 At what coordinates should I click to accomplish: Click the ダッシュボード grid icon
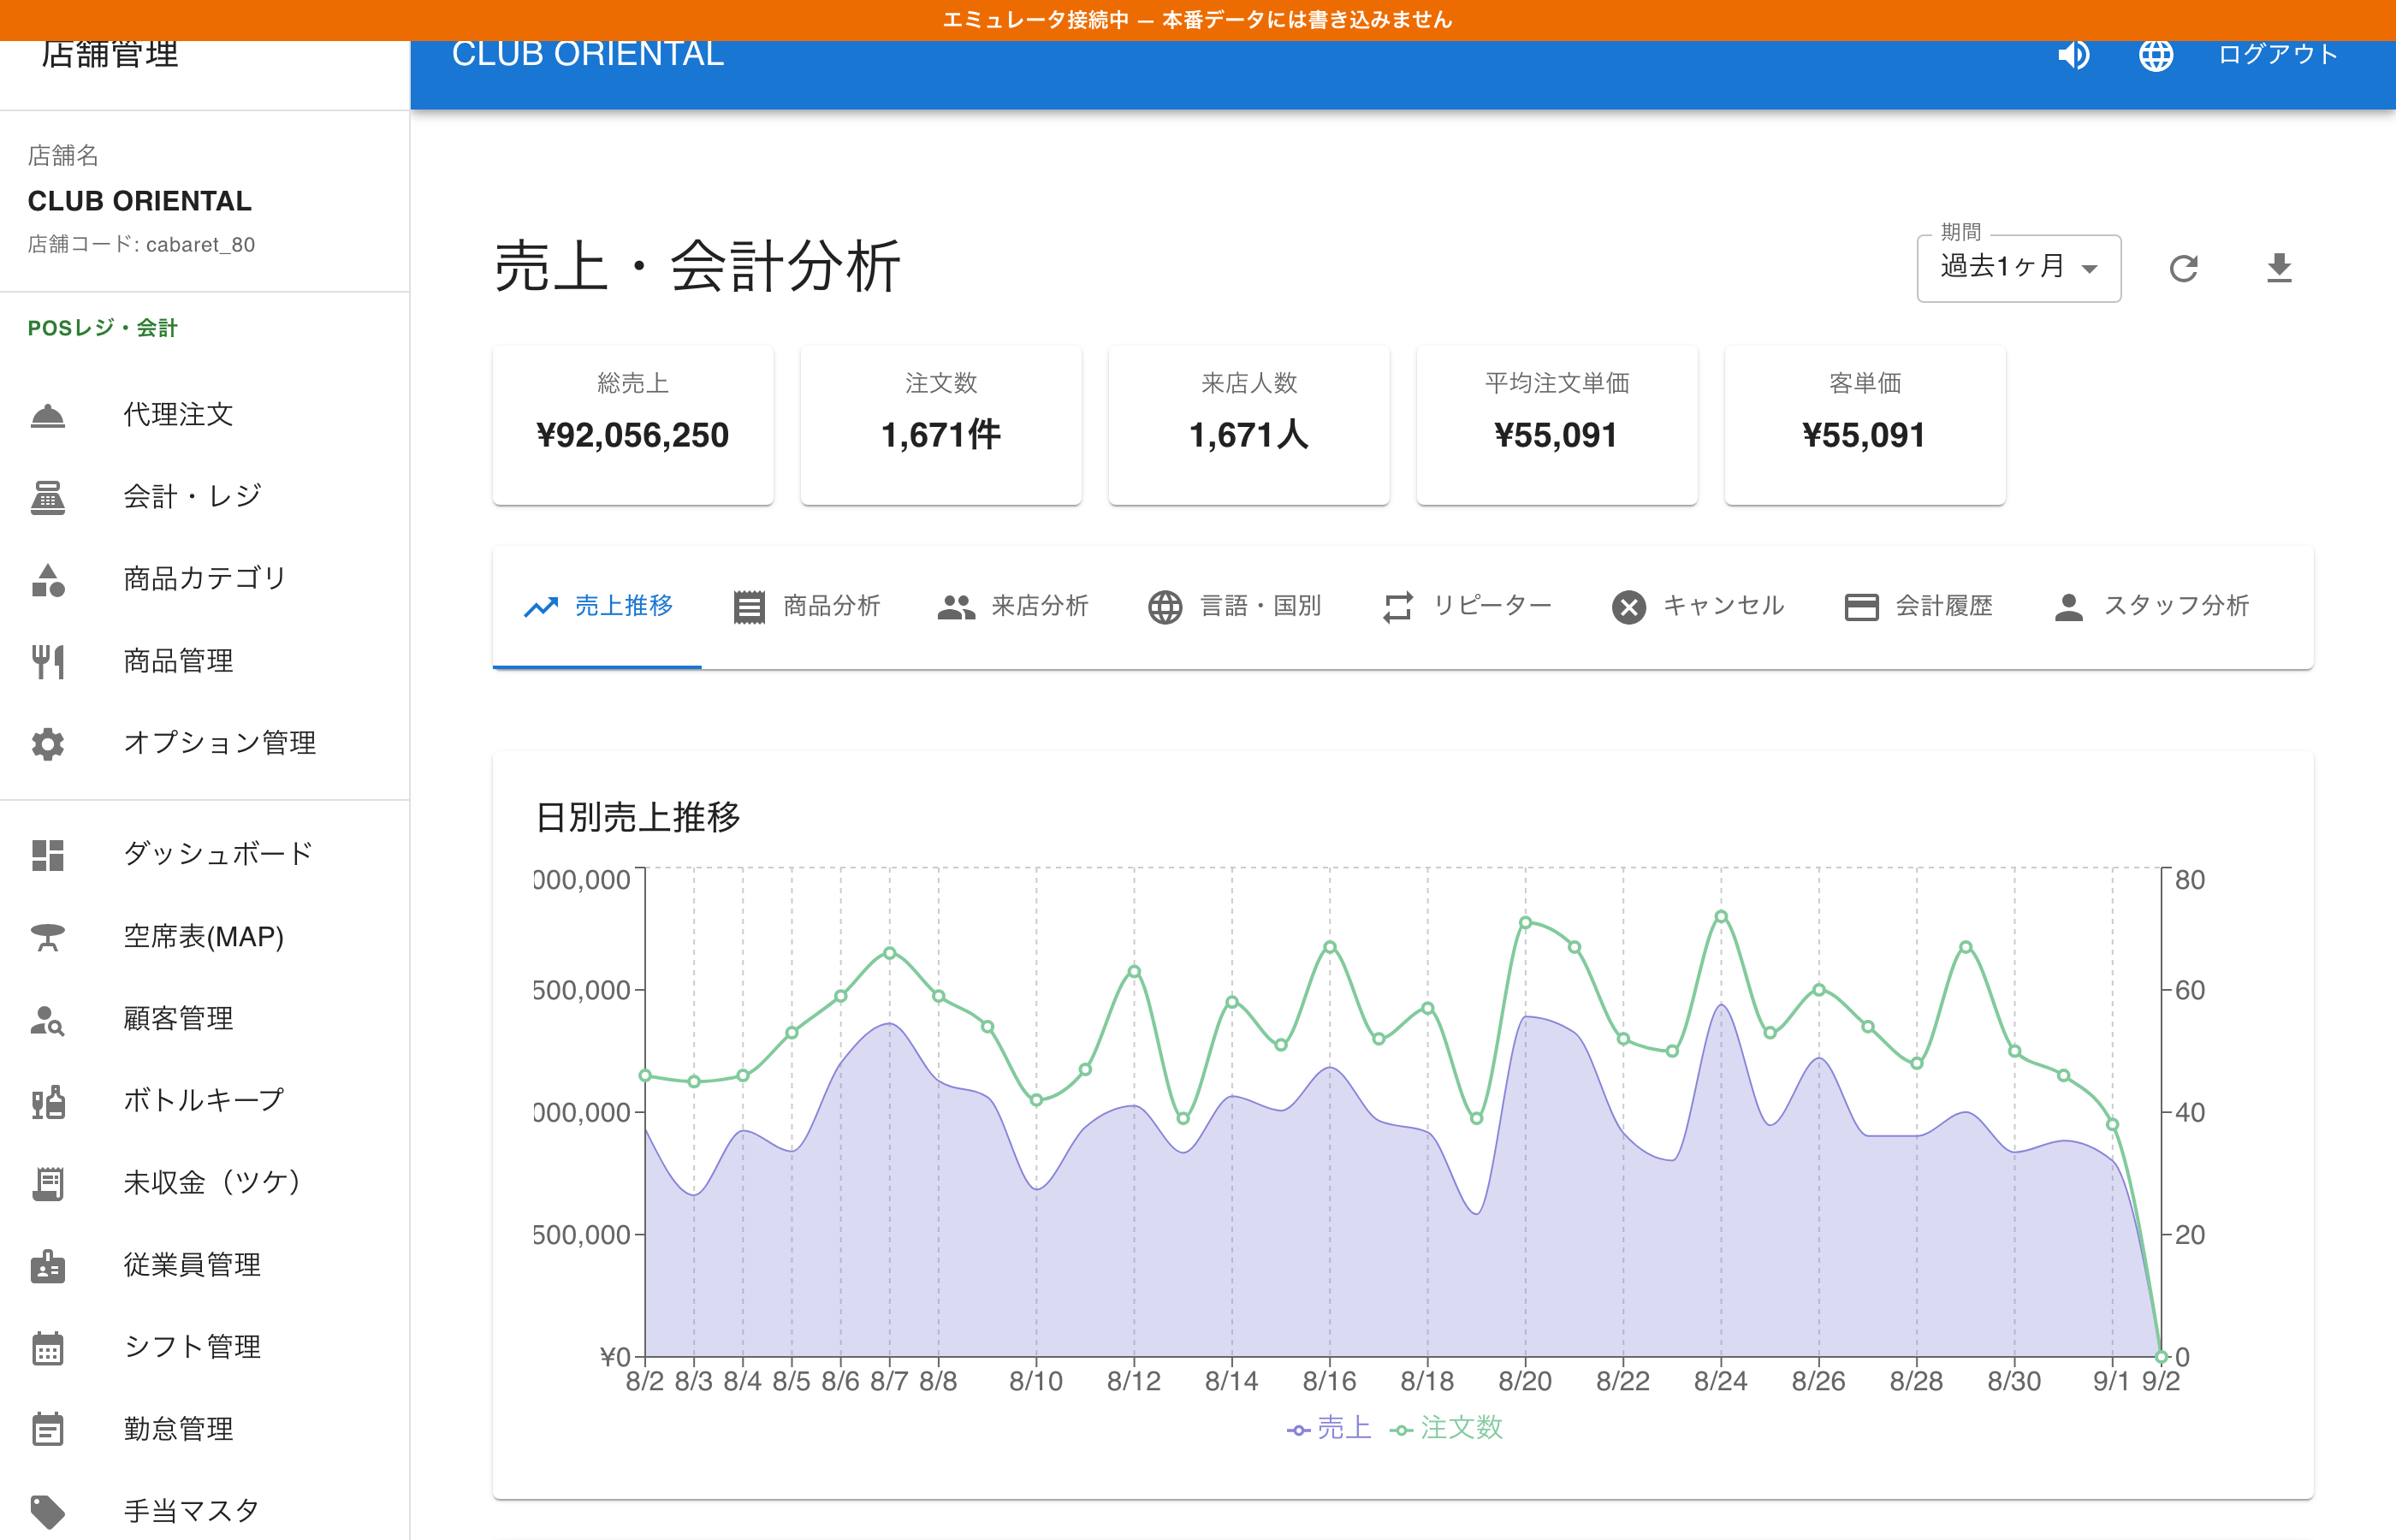coord(48,855)
